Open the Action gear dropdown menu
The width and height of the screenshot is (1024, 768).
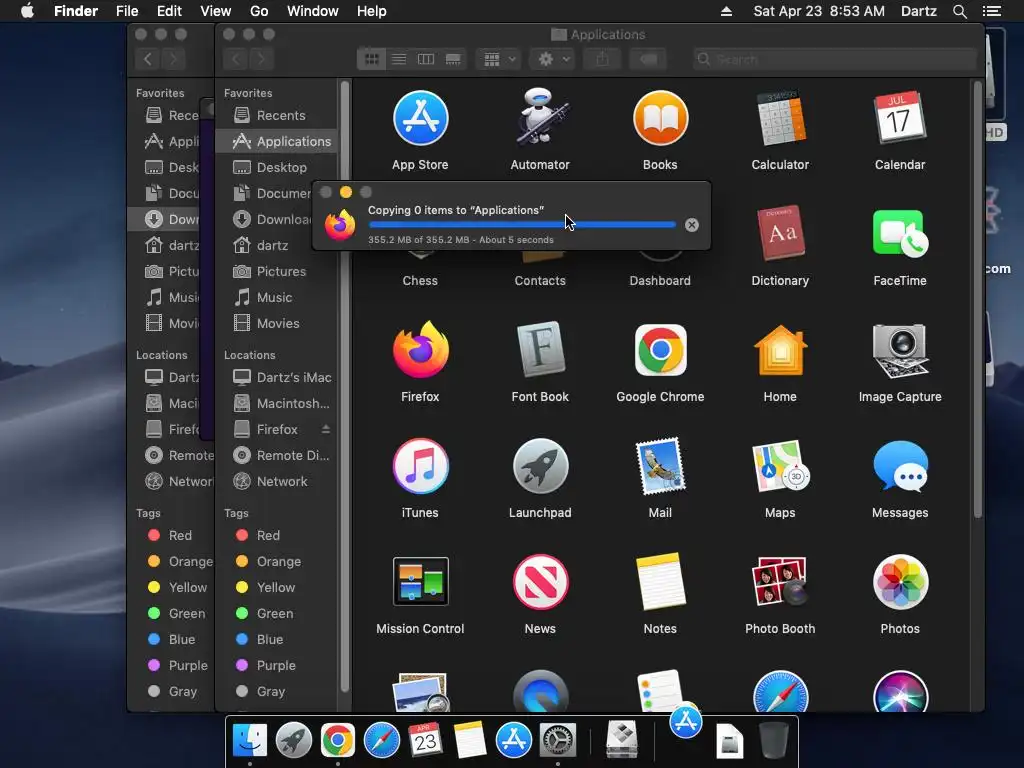553,59
